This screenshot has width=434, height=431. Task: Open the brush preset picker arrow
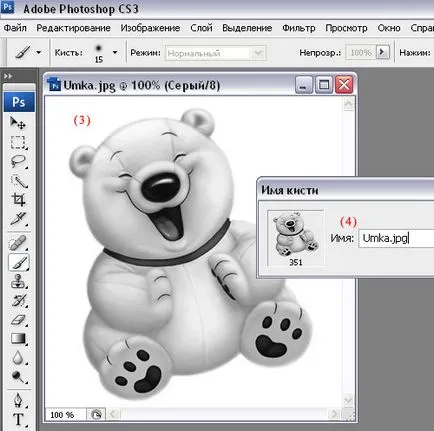(115, 52)
